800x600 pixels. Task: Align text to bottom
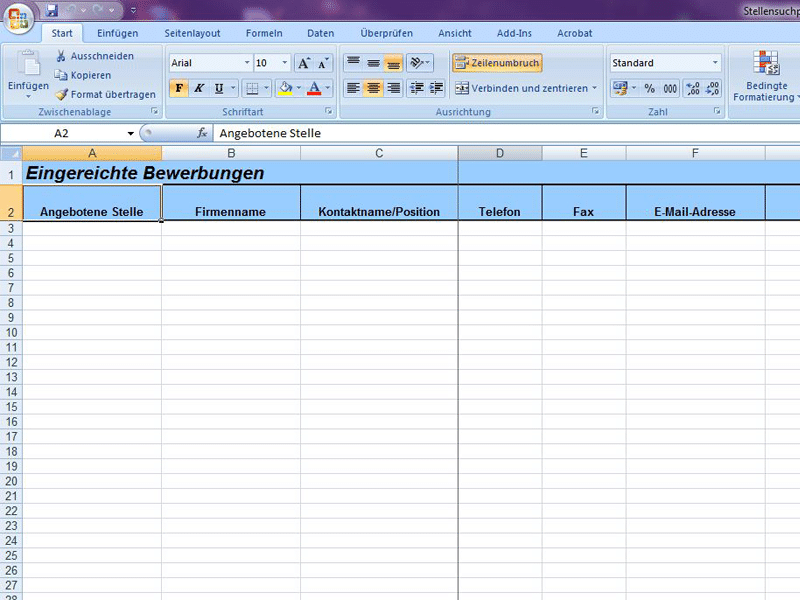coord(393,63)
